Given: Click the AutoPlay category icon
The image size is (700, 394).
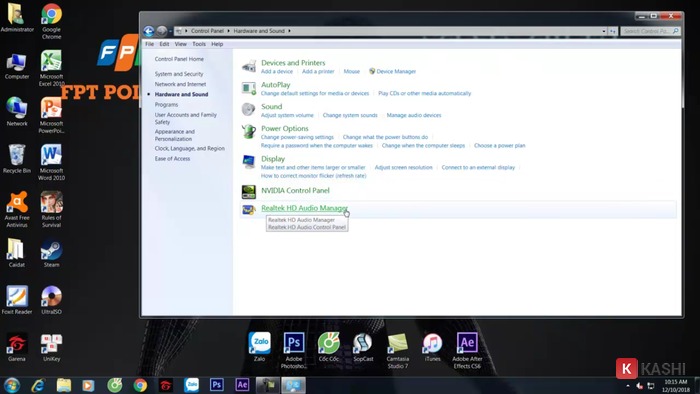Looking at the screenshot, I should tap(249, 88).
